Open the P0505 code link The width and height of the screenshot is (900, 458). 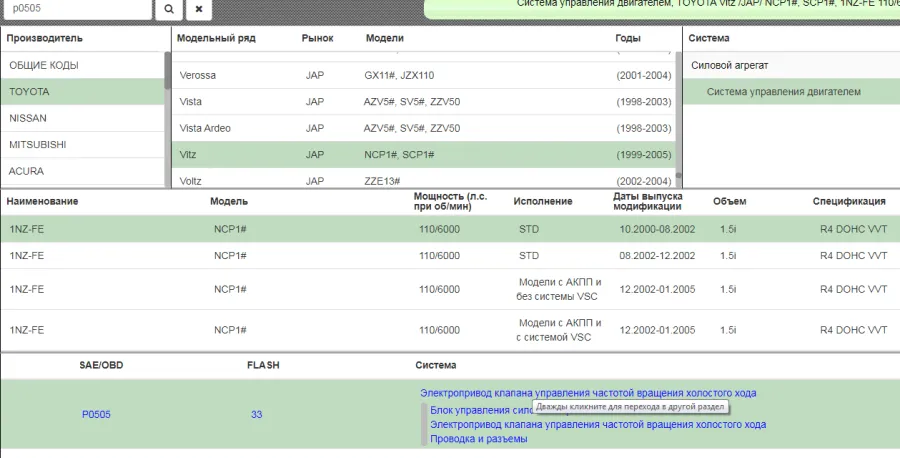[96, 414]
